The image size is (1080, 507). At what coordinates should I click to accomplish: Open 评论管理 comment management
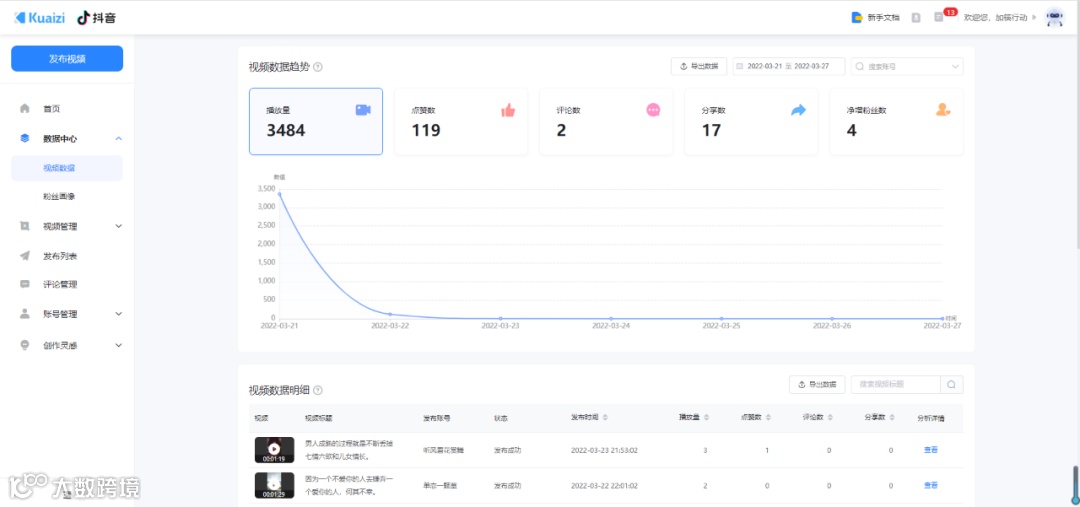[x=60, y=284]
